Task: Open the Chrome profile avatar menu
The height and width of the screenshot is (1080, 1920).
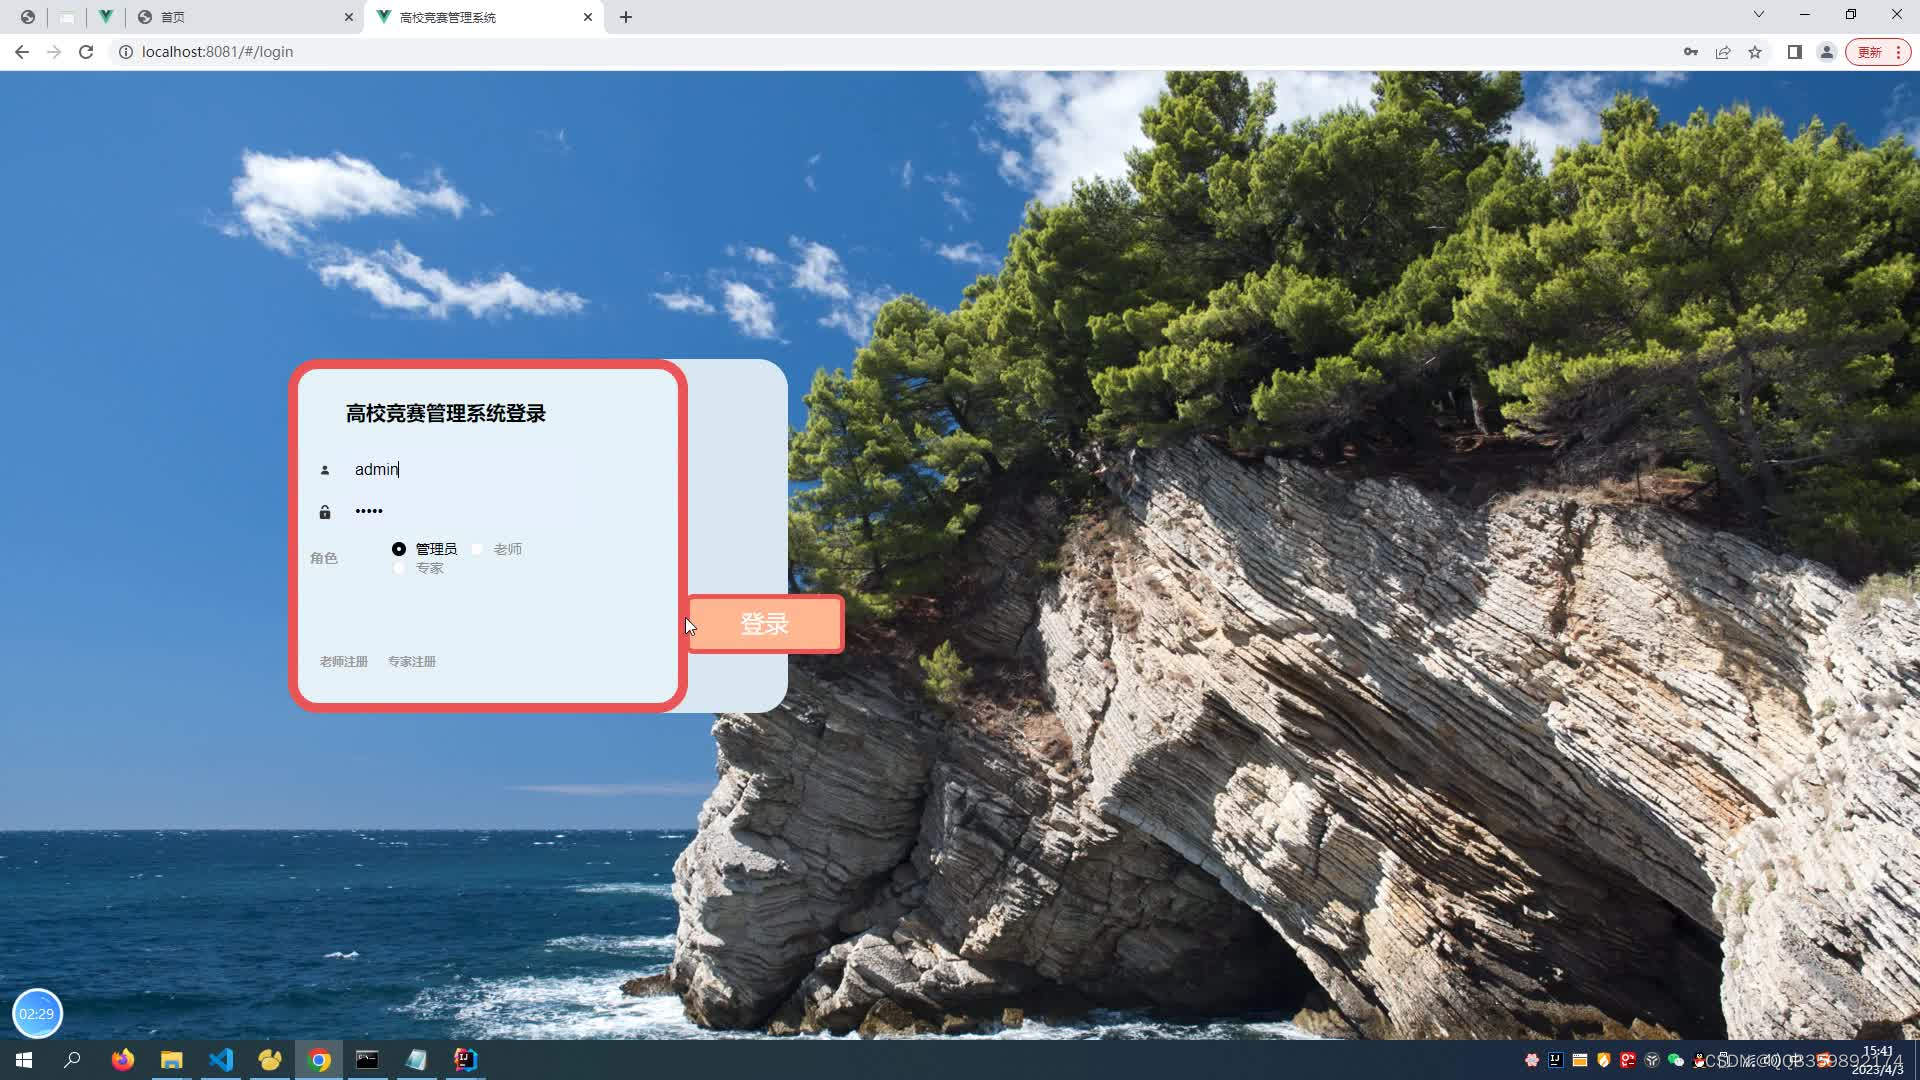Action: [x=1827, y=52]
